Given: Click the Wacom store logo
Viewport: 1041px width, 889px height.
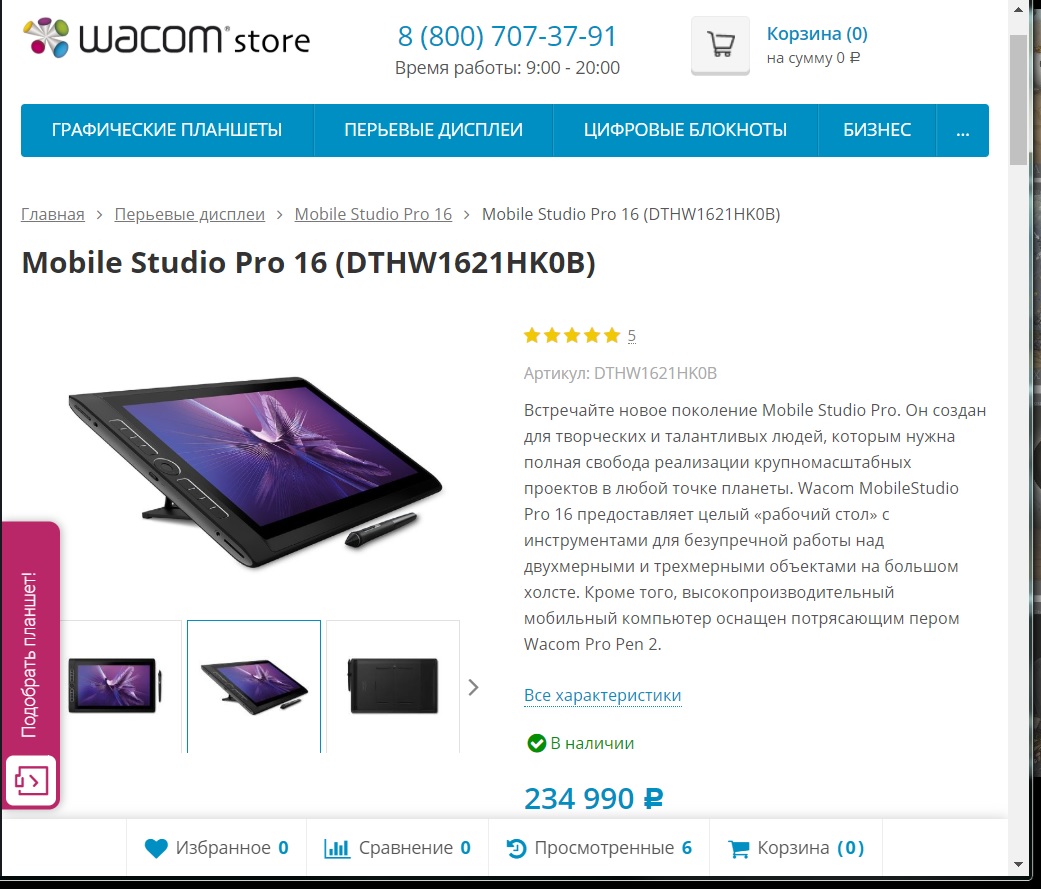Looking at the screenshot, I should 167,38.
